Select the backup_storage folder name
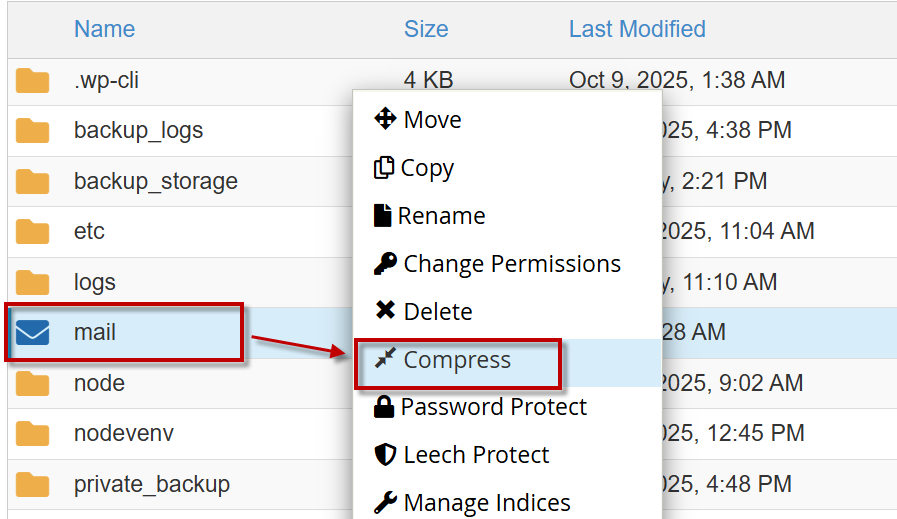Viewport: 897px width, 519px height. pos(156,182)
